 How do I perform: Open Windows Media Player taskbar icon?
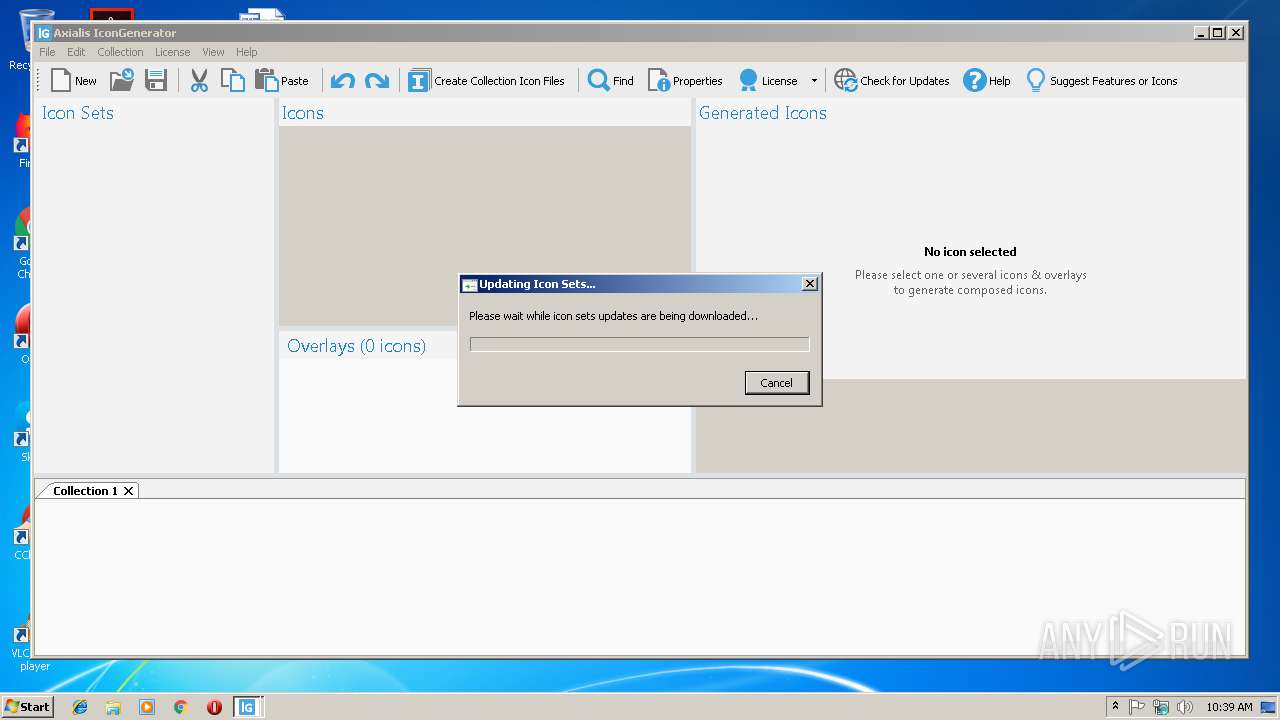click(147, 707)
